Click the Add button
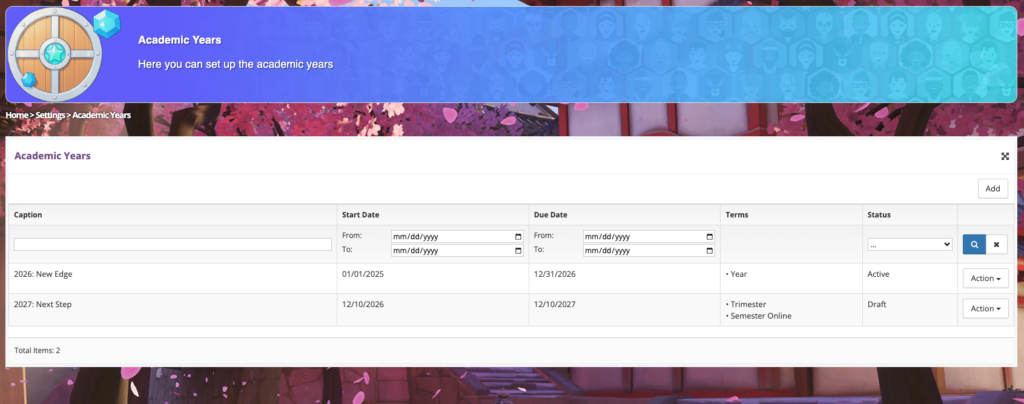This screenshot has width=1024, height=404. click(992, 188)
